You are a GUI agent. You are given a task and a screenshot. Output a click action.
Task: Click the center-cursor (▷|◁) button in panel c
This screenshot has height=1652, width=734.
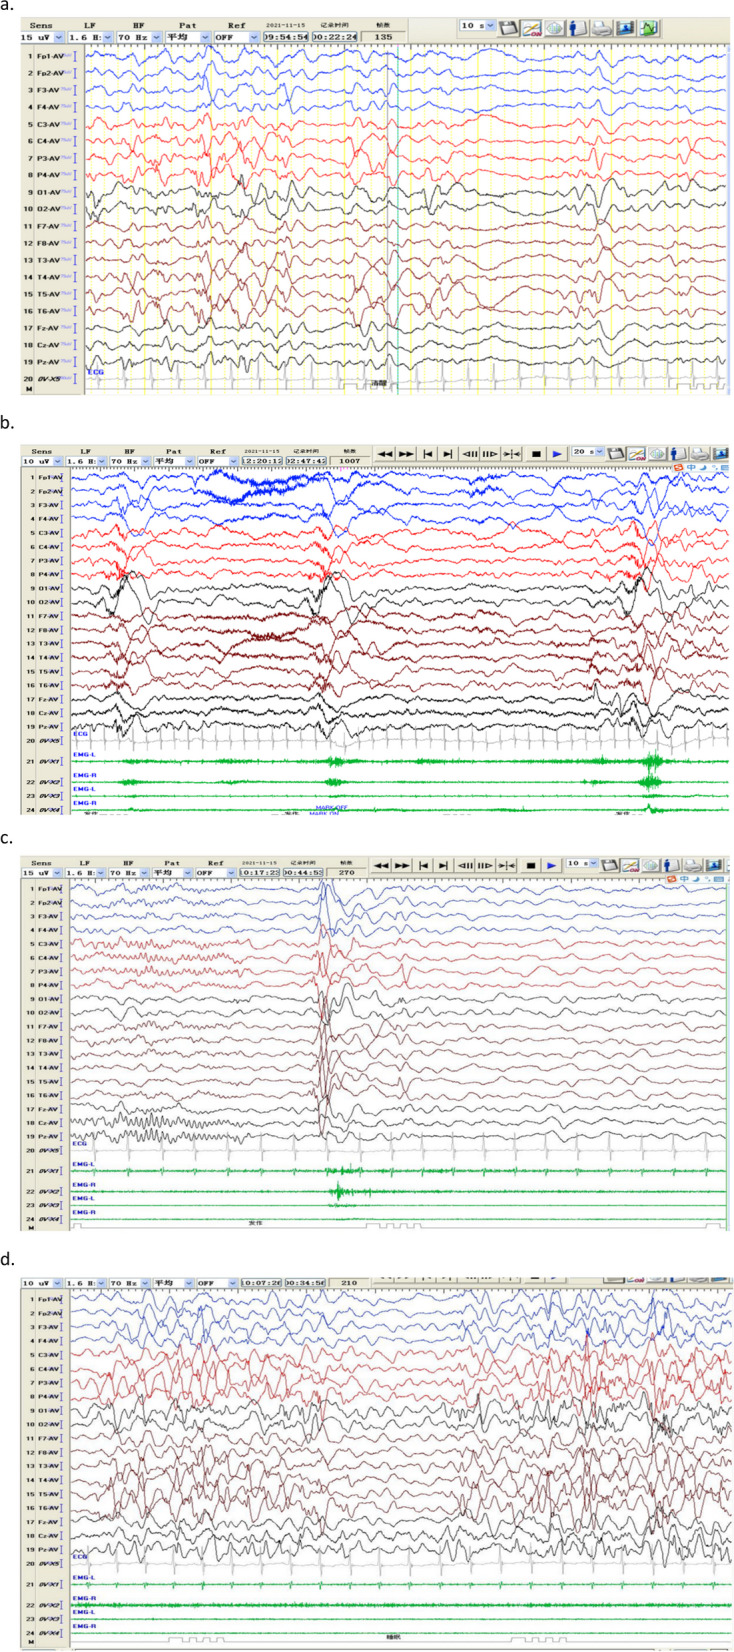pyautogui.click(x=506, y=865)
